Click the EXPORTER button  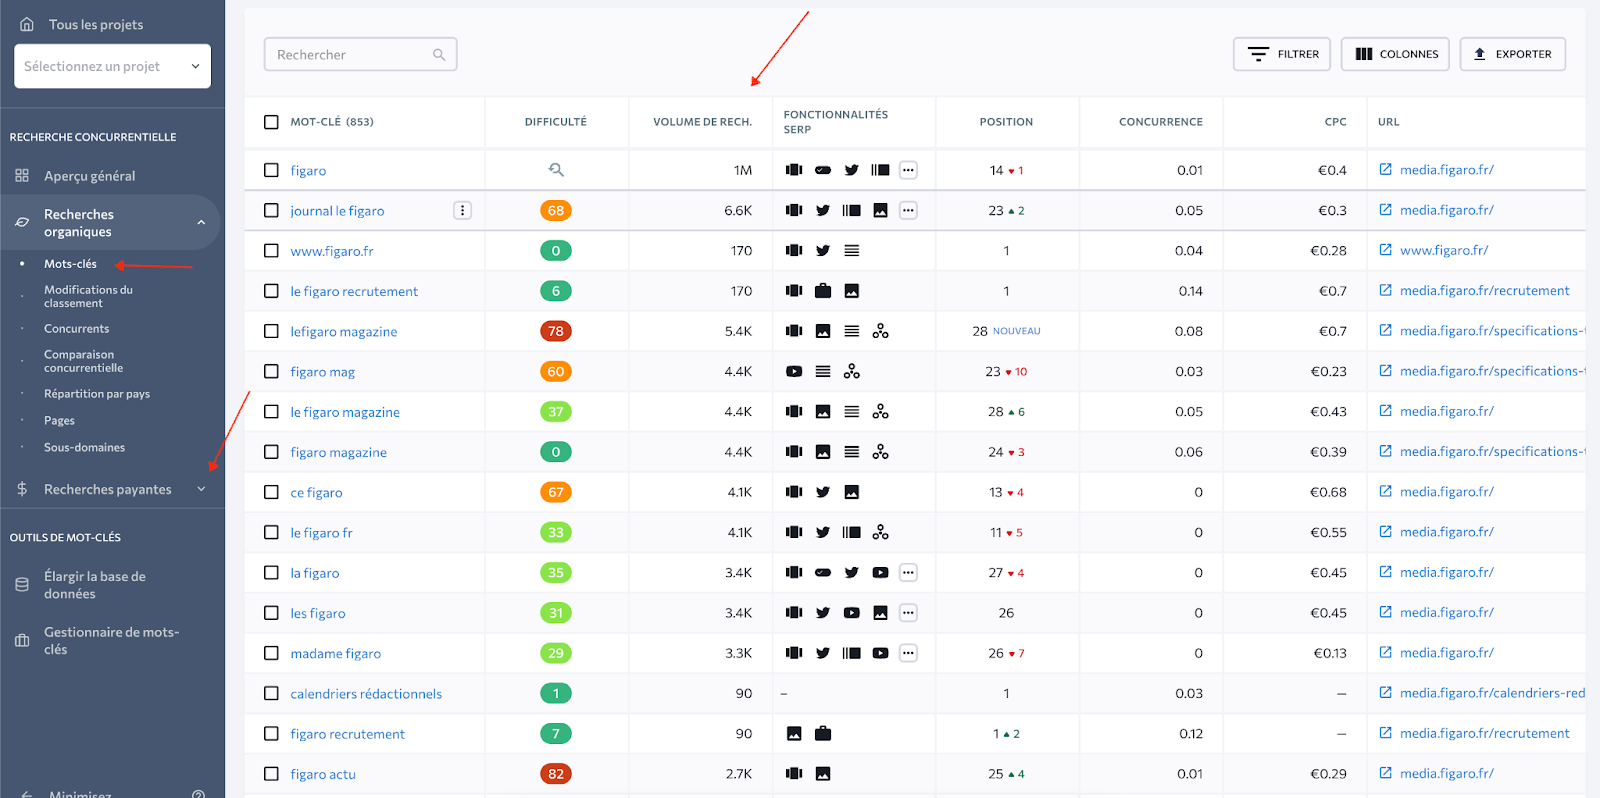(1513, 54)
